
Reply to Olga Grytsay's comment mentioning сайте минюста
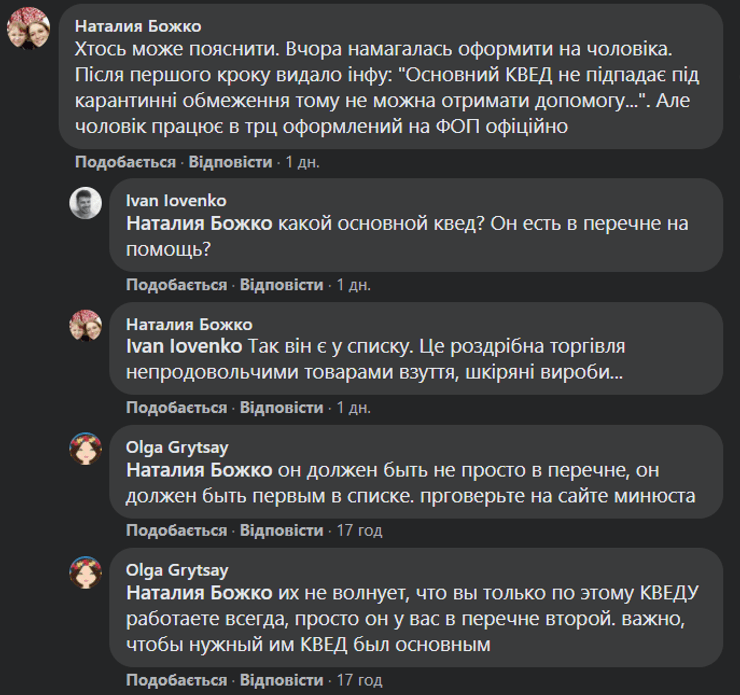[281, 530]
